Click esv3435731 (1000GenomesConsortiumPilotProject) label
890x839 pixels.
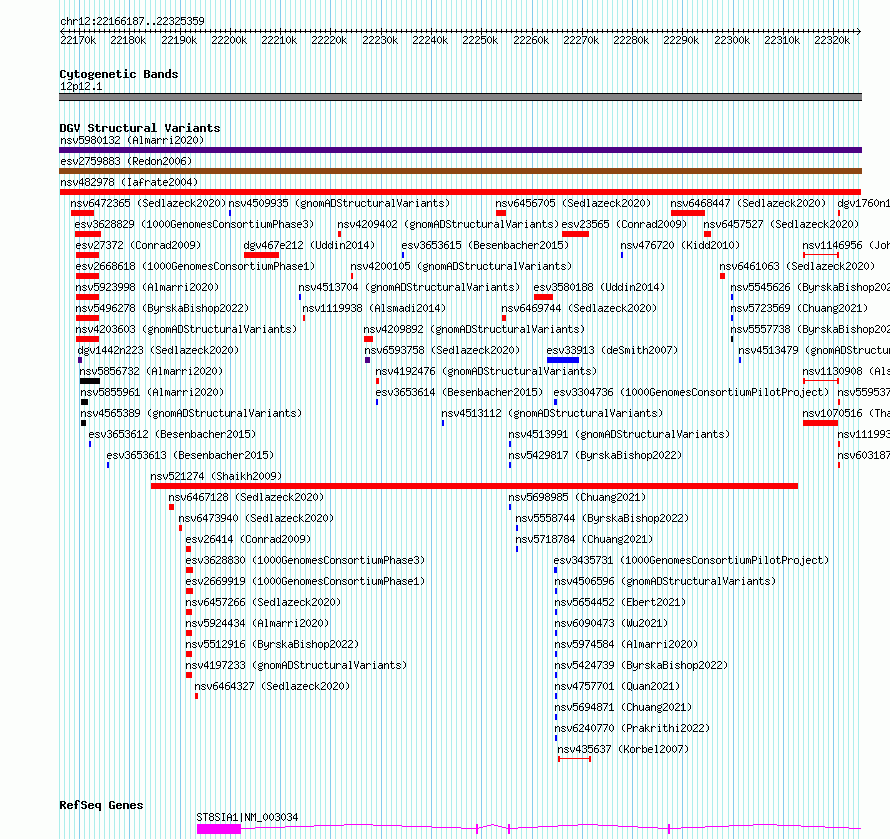pos(691,560)
